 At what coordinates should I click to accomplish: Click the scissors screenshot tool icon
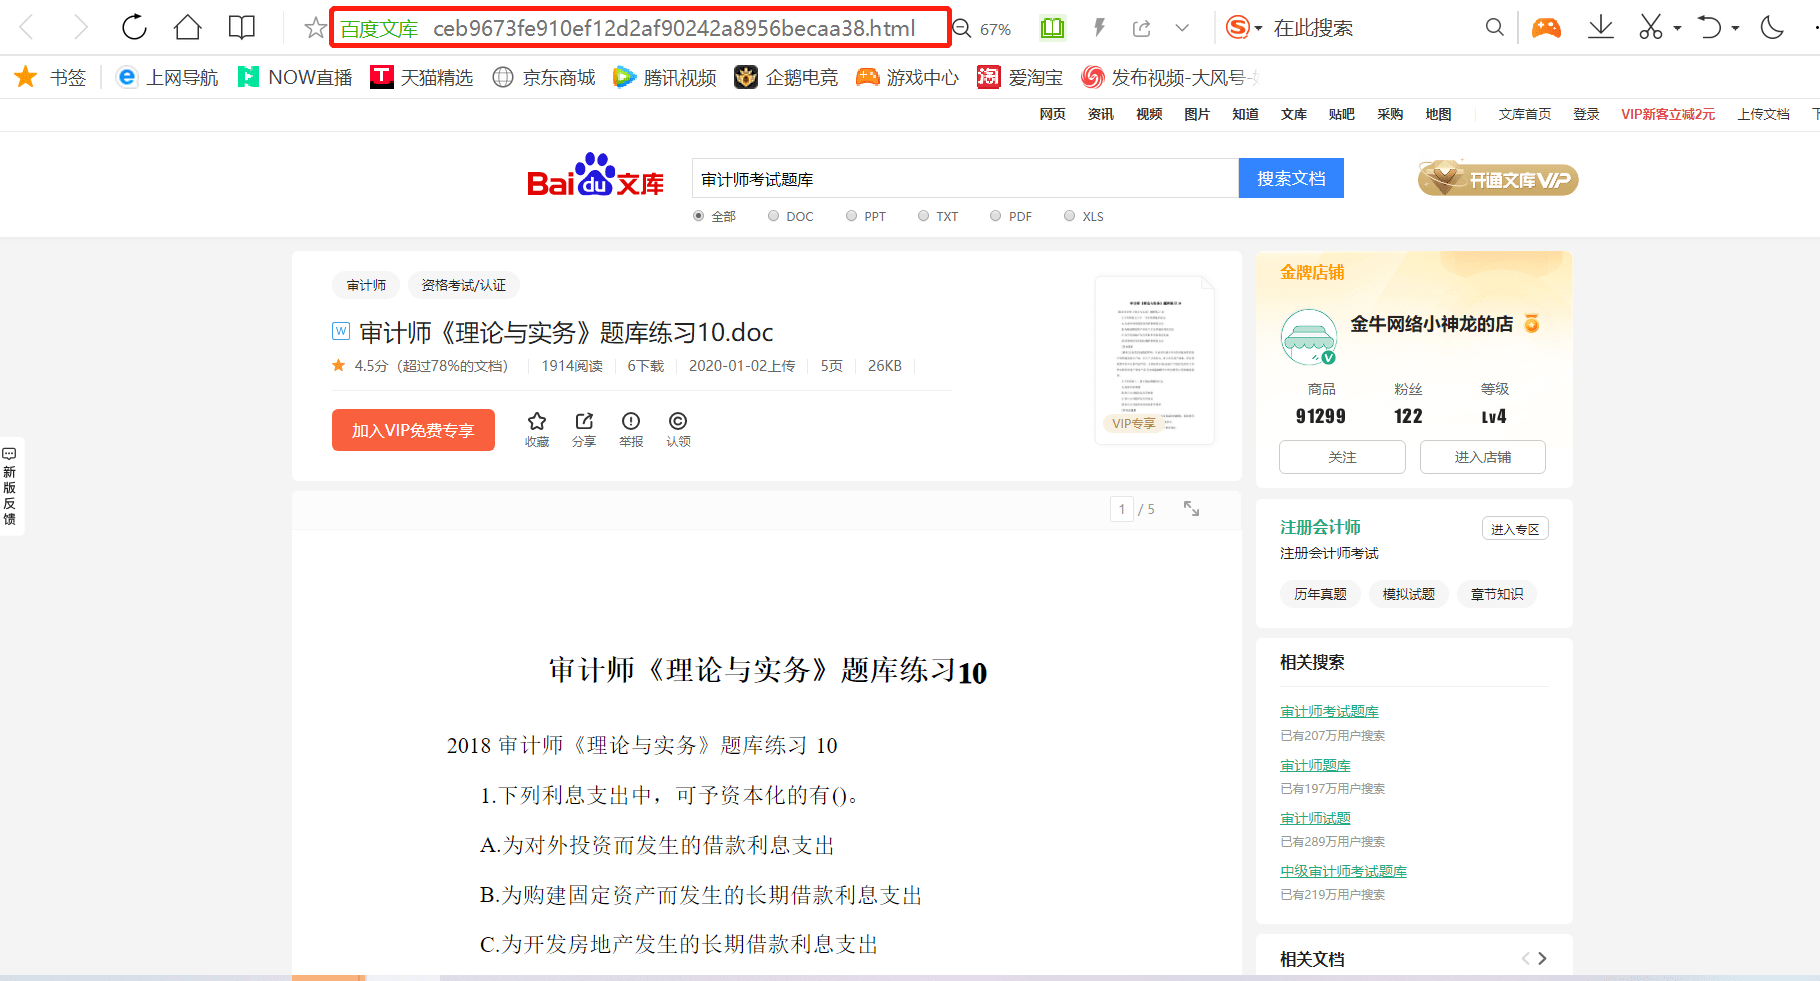coord(1650,28)
